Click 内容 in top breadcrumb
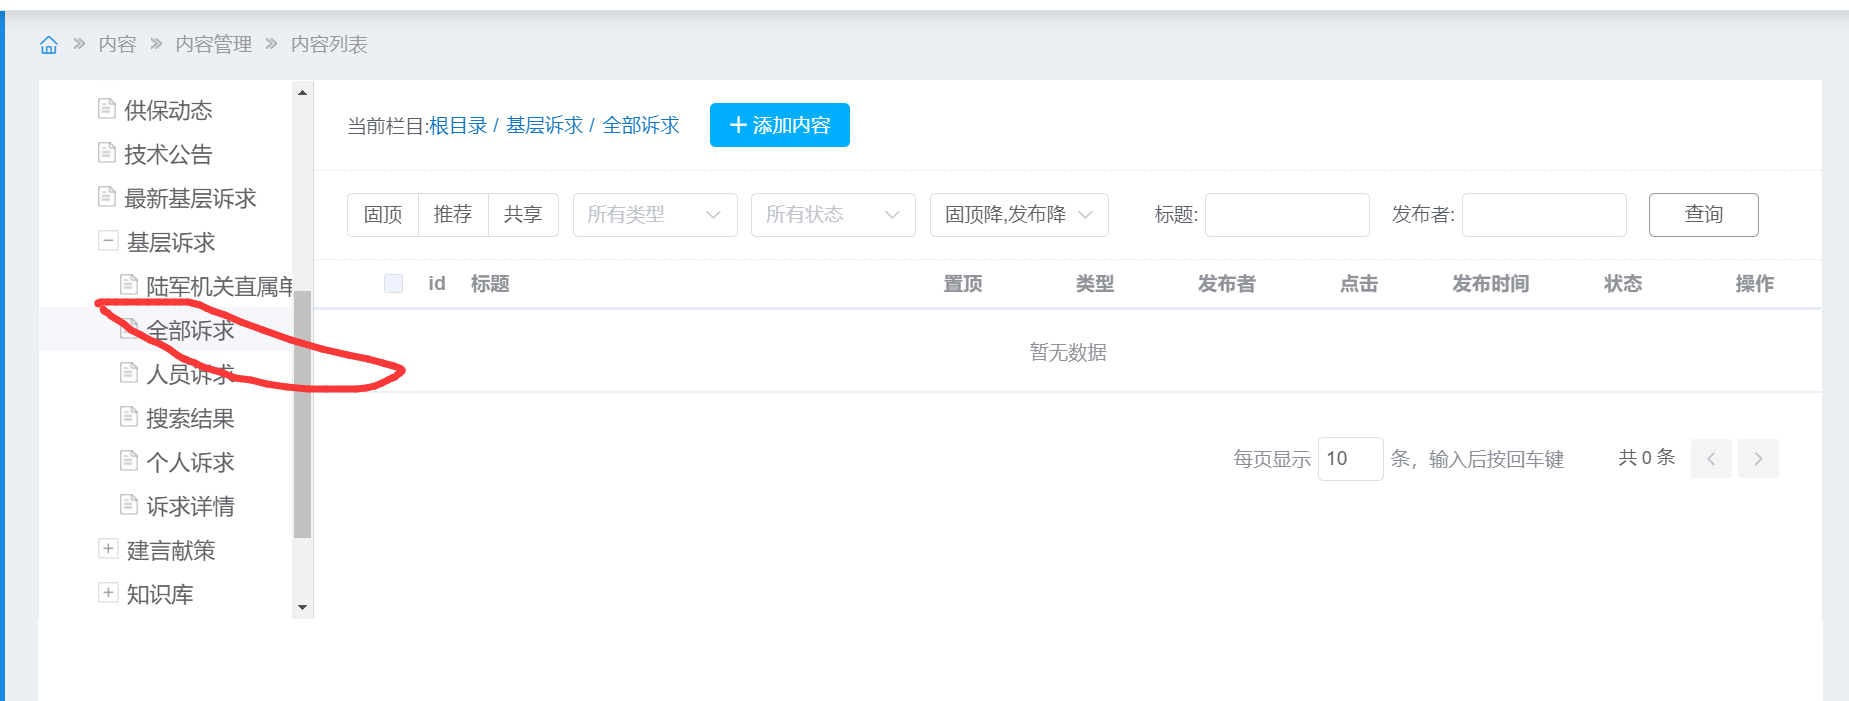Viewport: 1849px width, 701px height. (x=117, y=44)
